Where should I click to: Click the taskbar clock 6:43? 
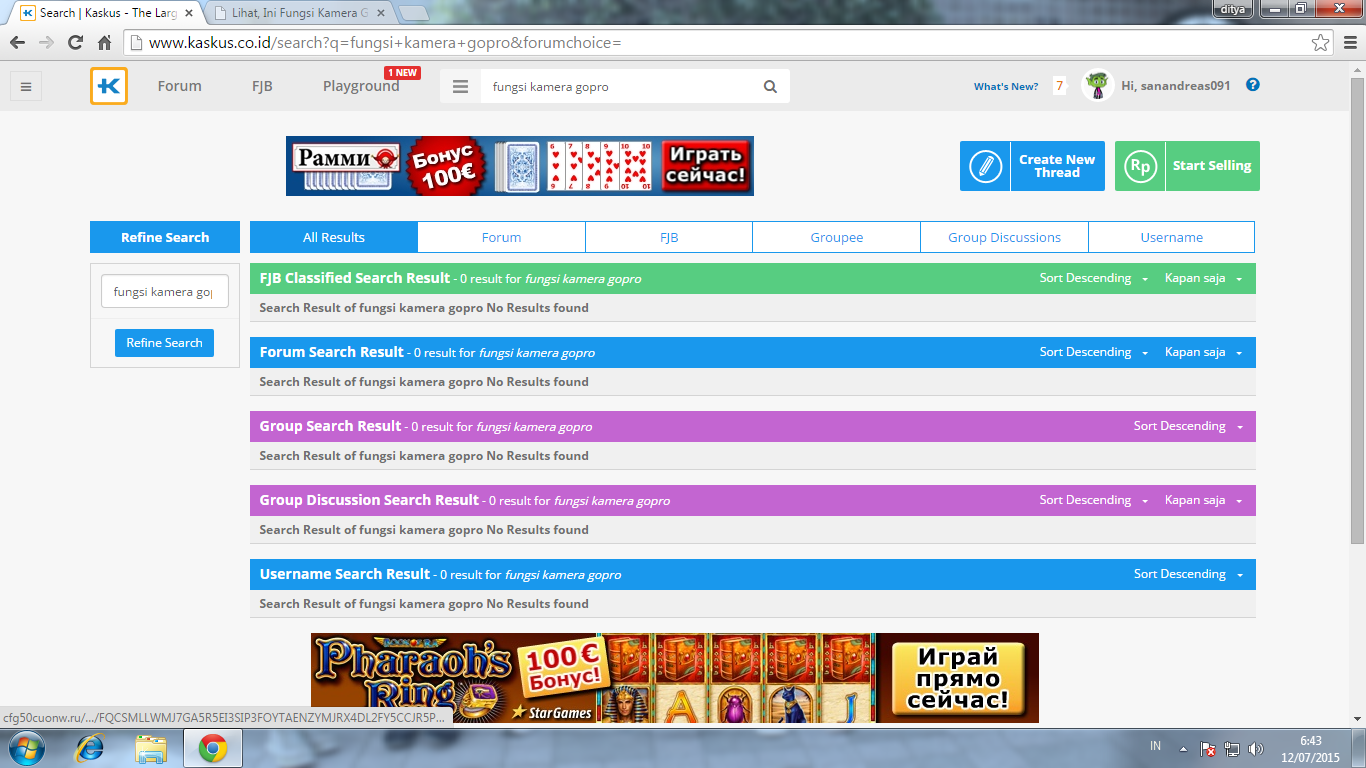tap(1311, 741)
